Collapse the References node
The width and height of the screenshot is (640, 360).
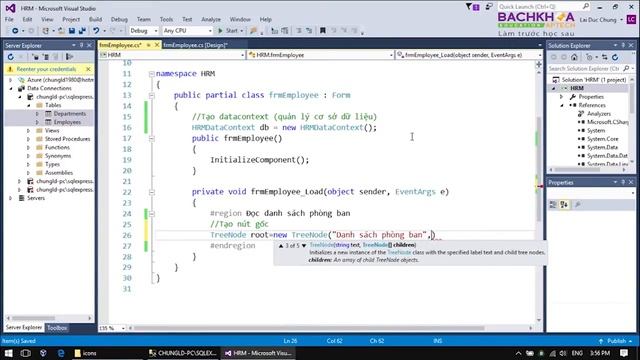tap(561, 105)
